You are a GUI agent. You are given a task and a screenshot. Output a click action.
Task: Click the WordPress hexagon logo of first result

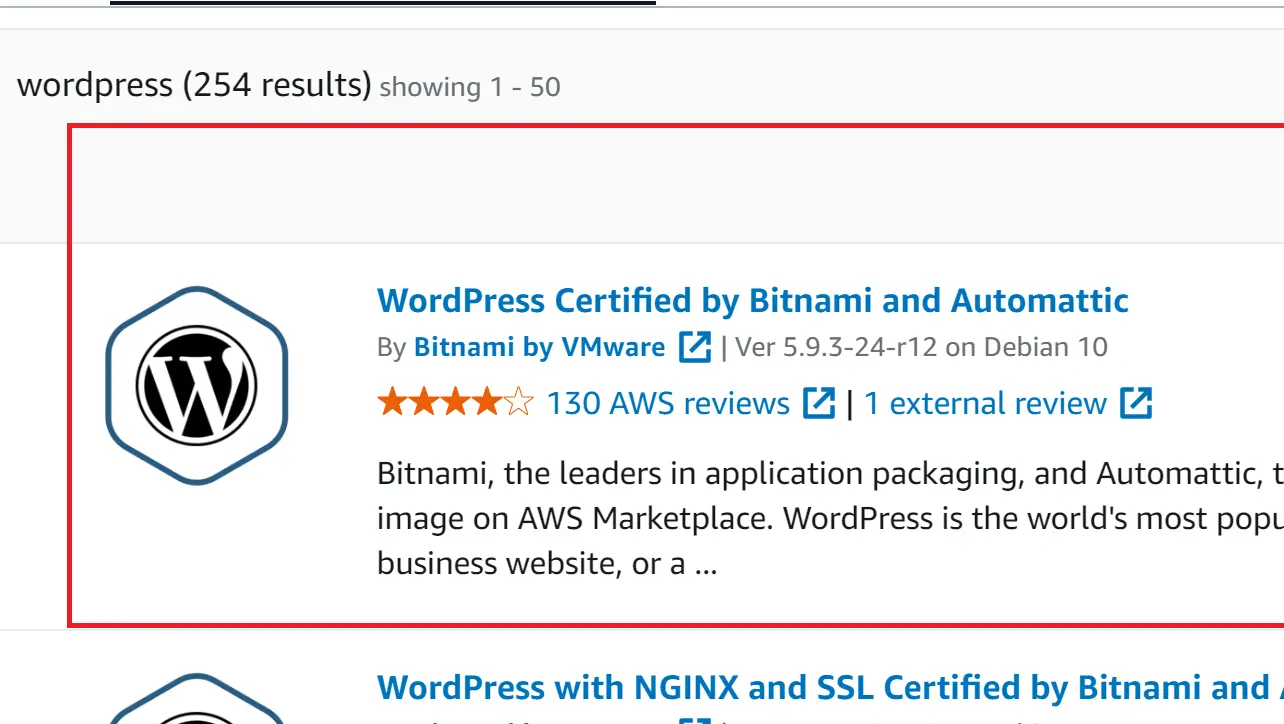pyautogui.click(x=197, y=386)
